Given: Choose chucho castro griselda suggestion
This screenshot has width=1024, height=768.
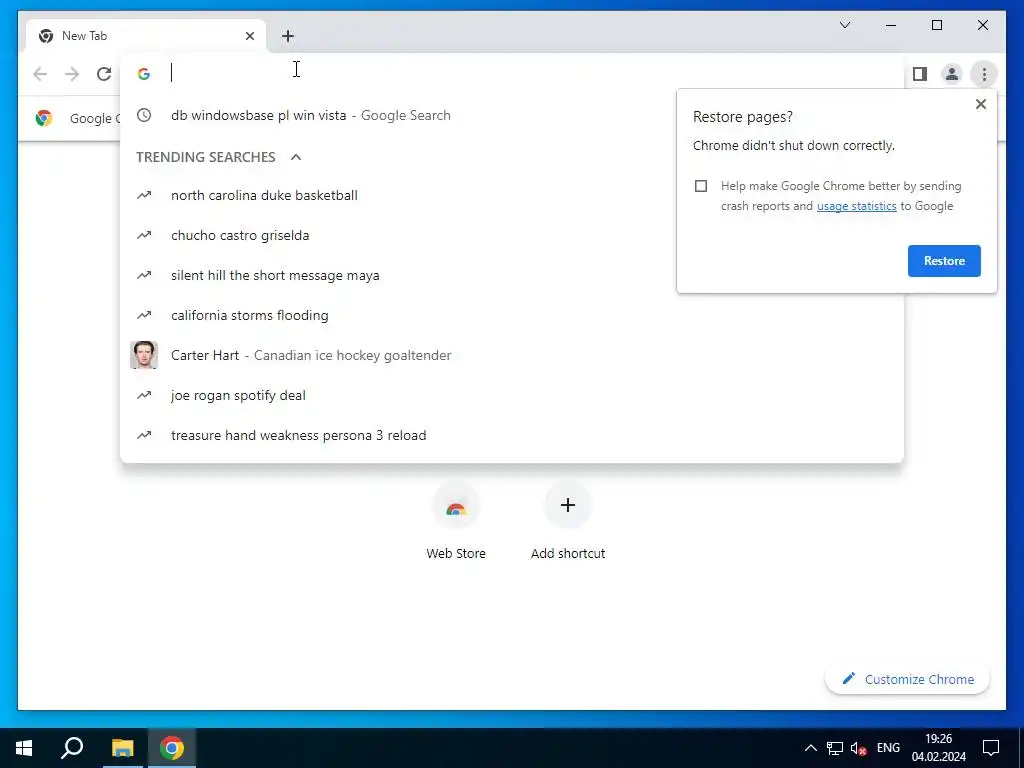Looking at the screenshot, I should tap(512, 235).
